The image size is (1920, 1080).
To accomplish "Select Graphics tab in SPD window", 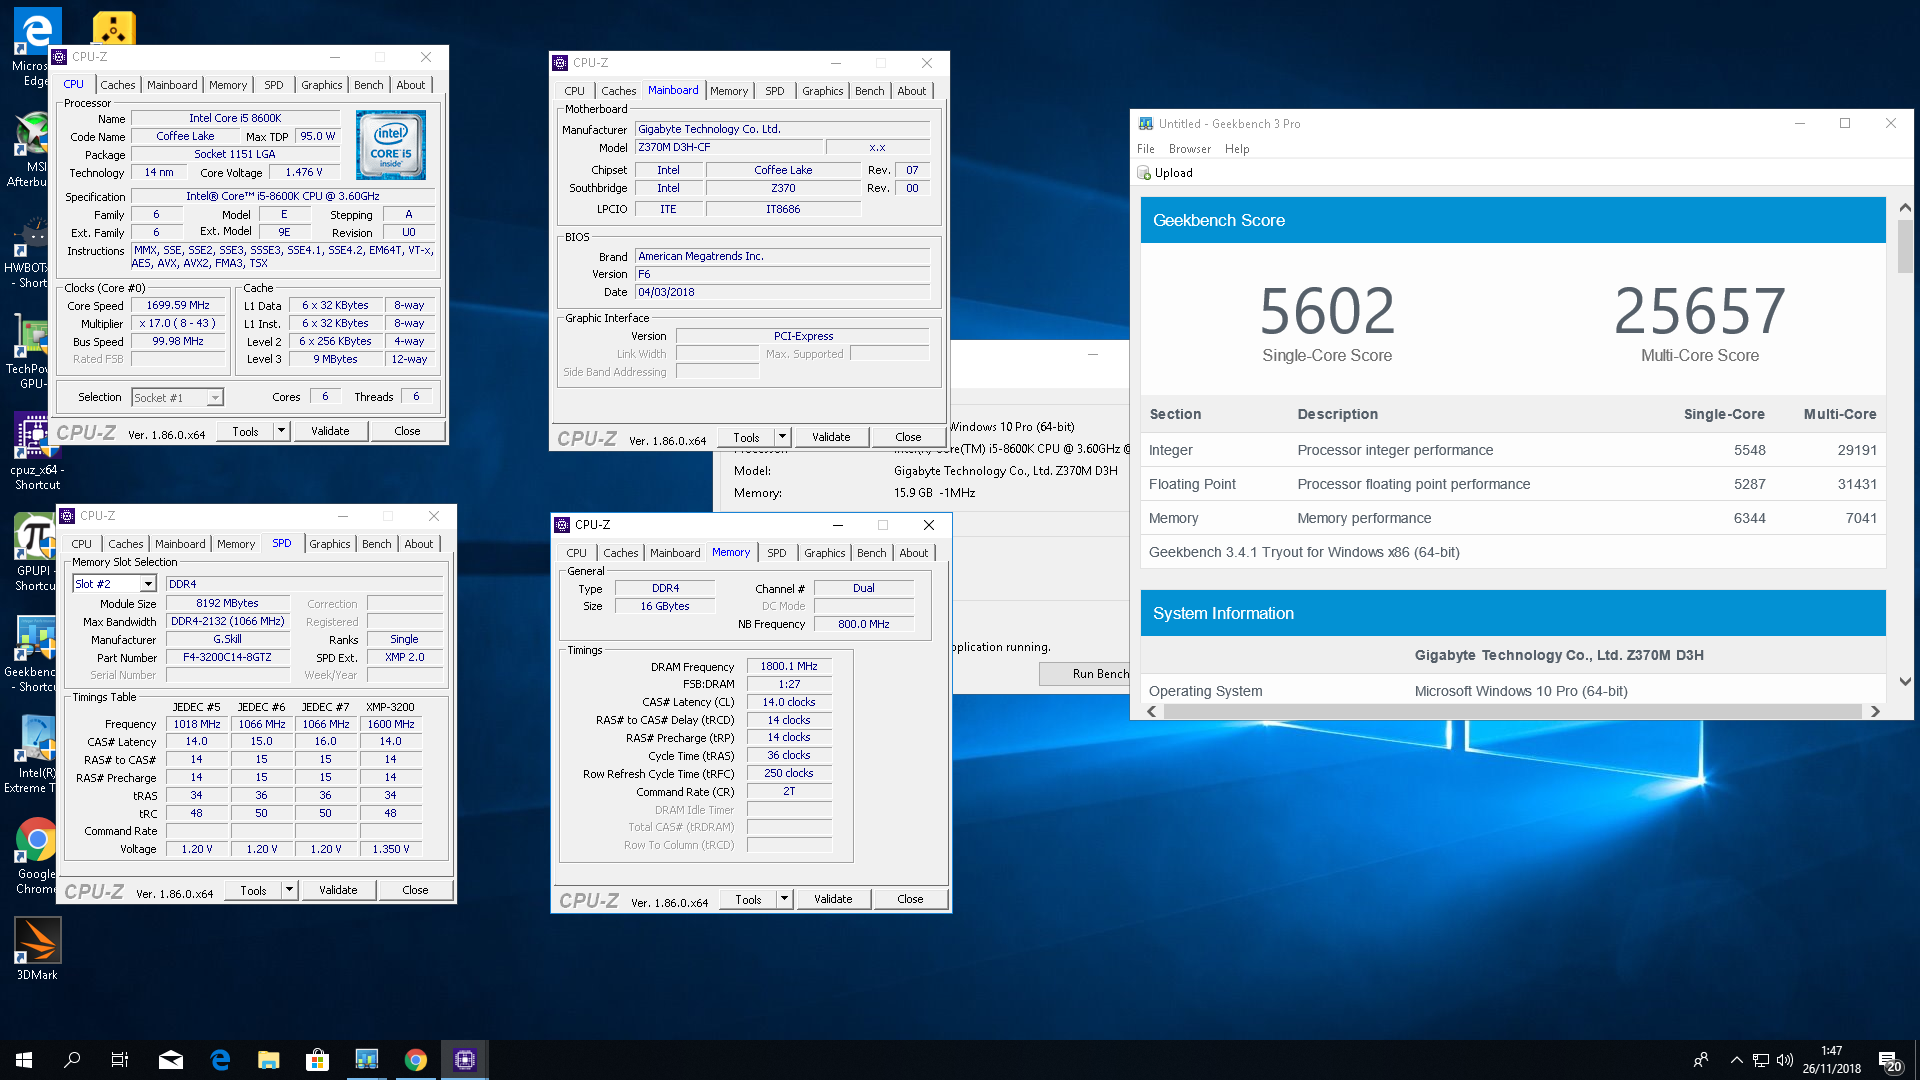I will pos(329,544).
